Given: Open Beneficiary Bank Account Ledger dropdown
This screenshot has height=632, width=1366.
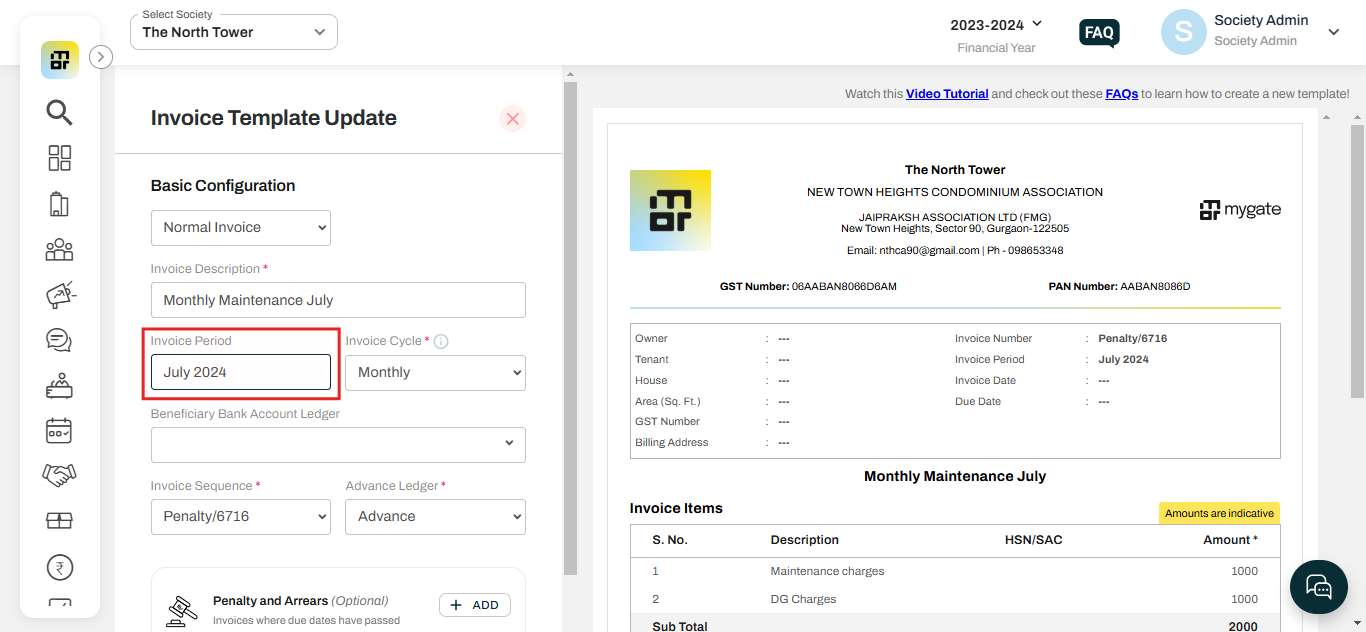Looking at the screenshot, I should 338,444.
